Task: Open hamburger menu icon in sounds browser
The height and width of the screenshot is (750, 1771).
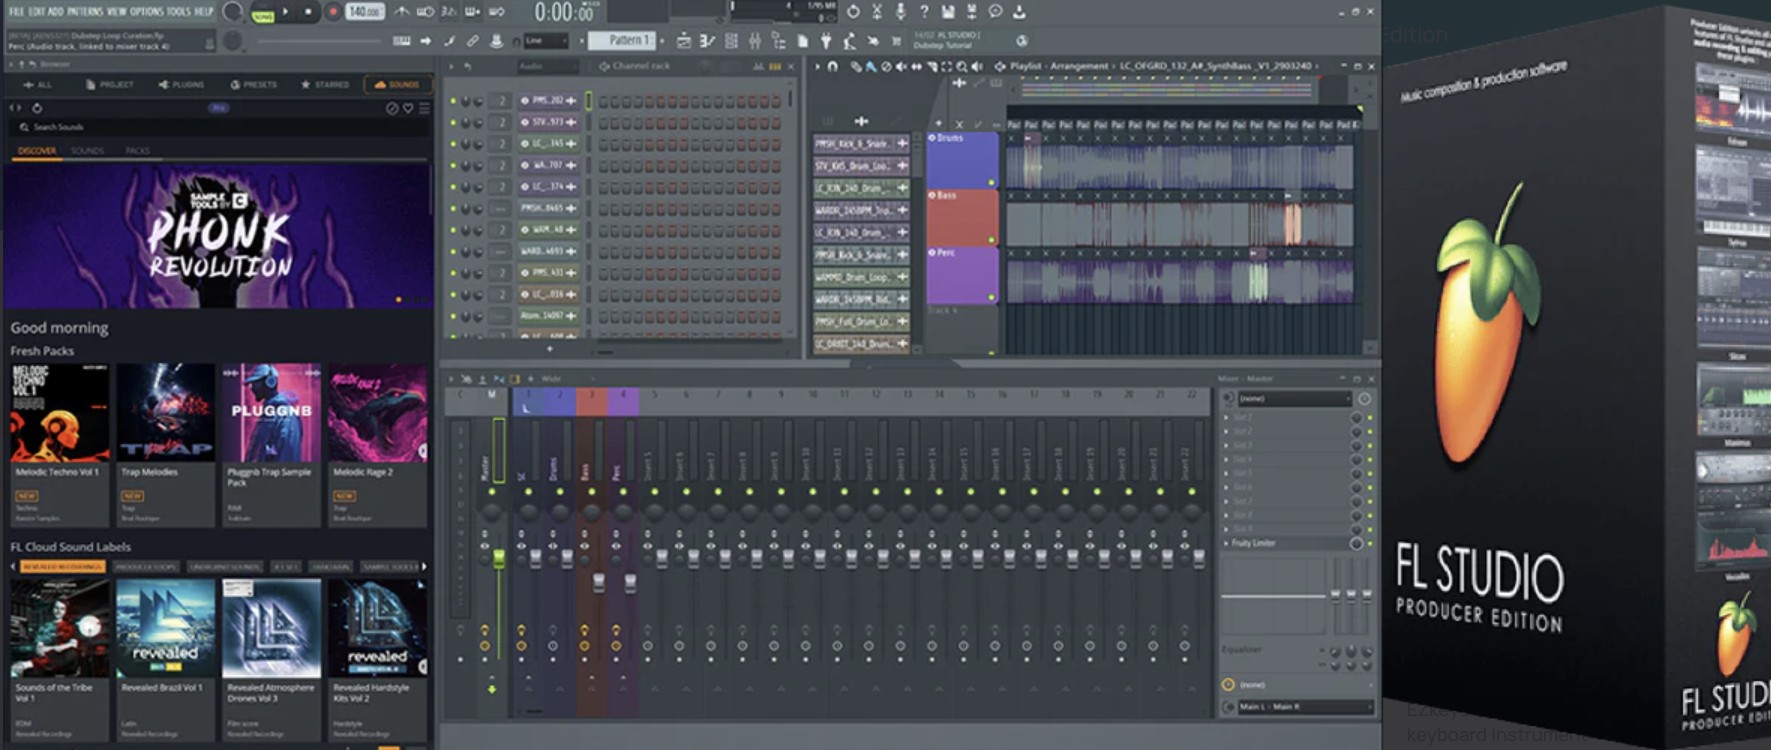Action: pos(424,108)
